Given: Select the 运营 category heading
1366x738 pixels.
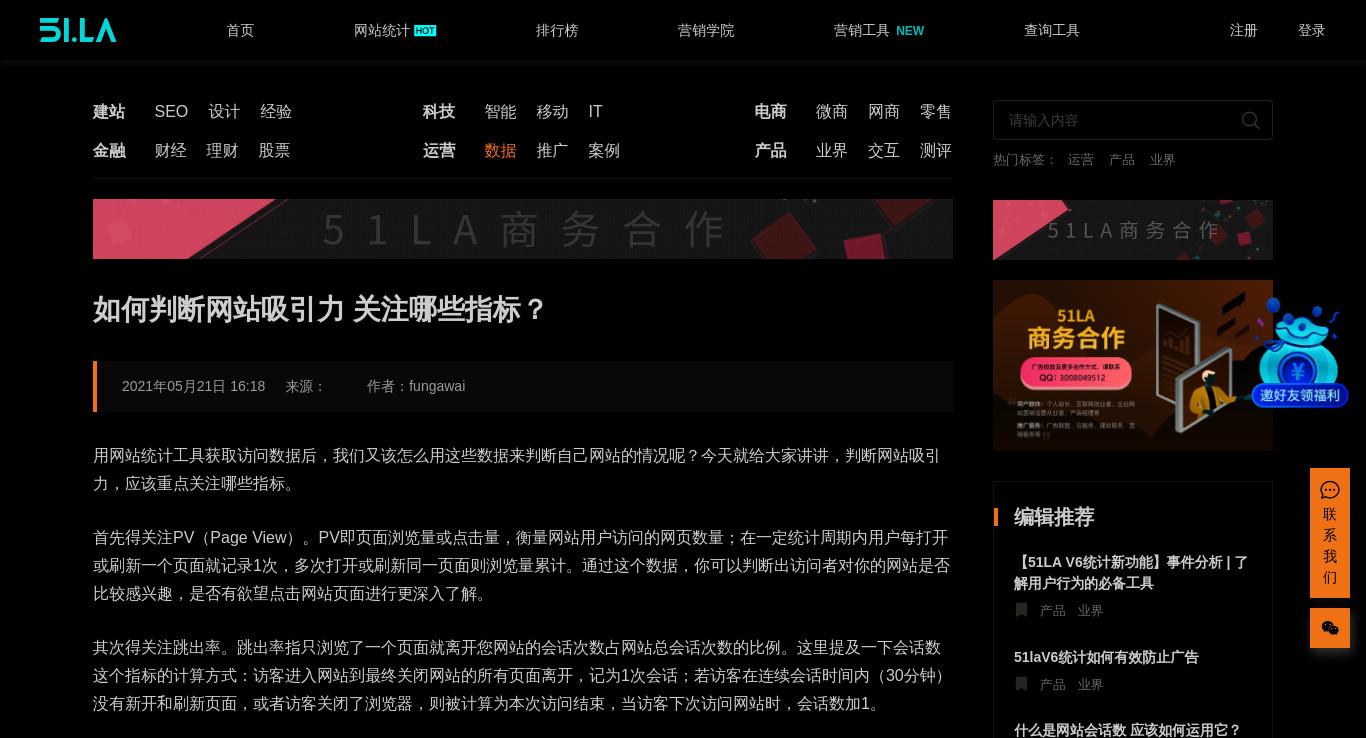Looking at the screenshot, I should tap(439, 151).
